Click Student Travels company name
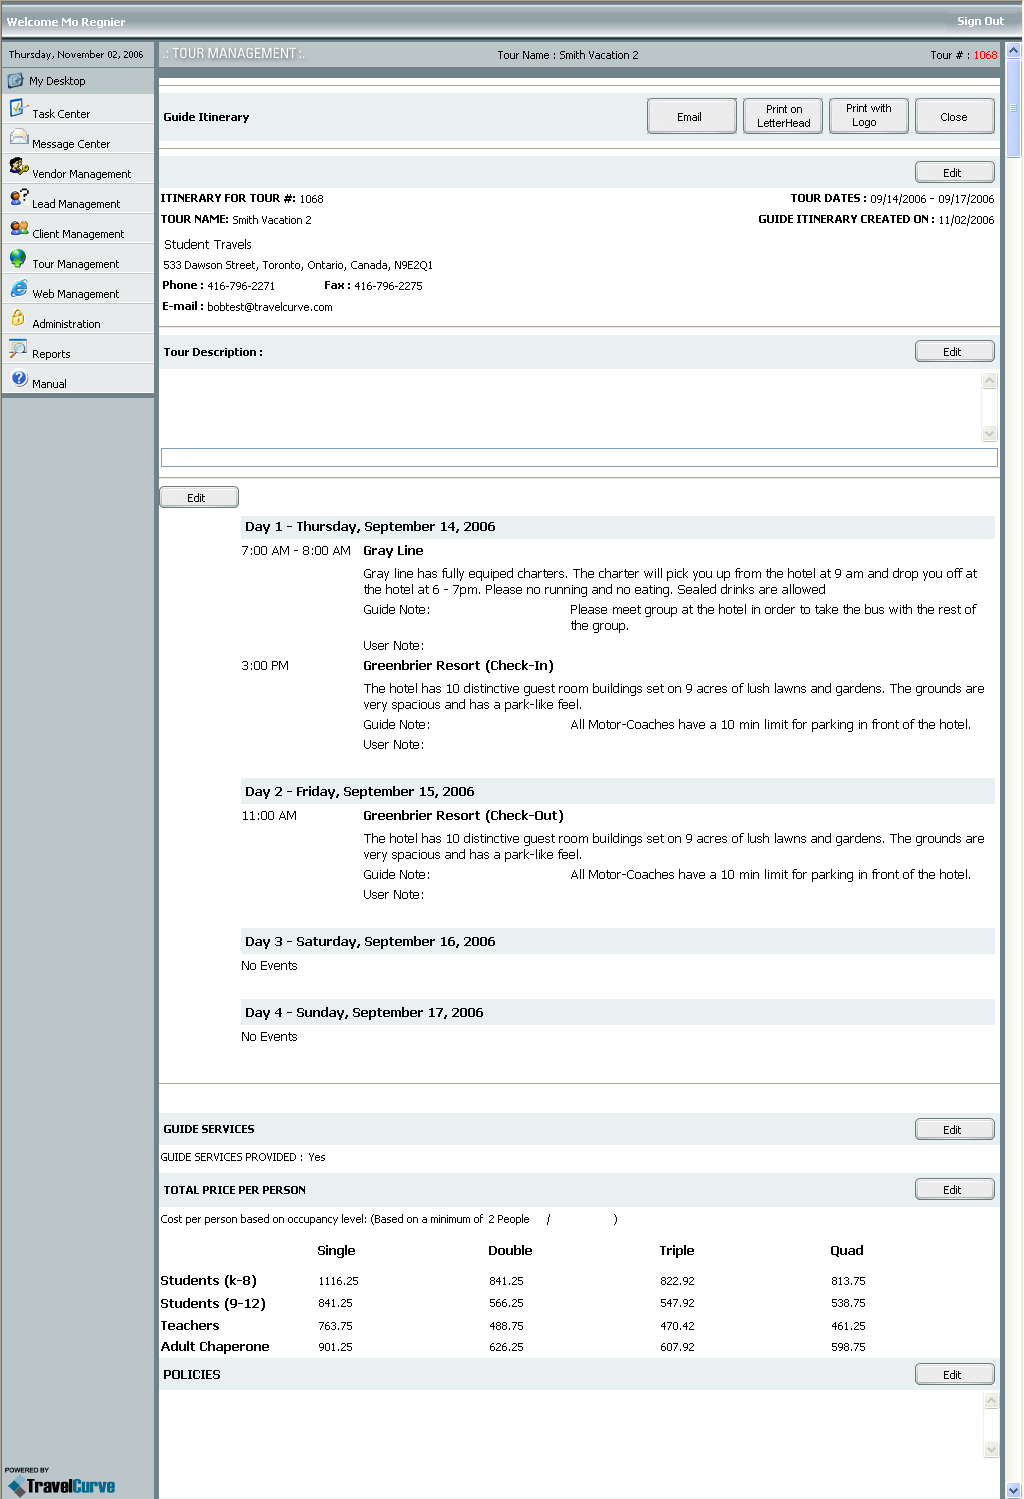Image resolution: width=1024 pixels, height=1499 pixels. tap(208, 245)
